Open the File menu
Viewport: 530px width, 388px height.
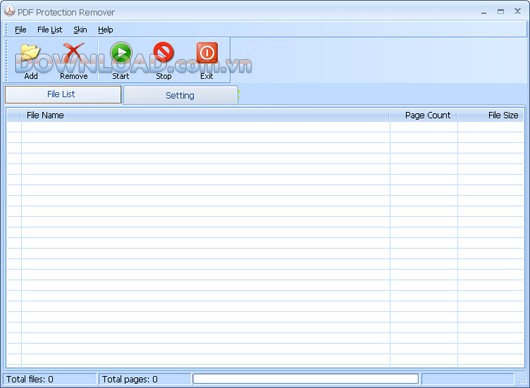point(20,30)
